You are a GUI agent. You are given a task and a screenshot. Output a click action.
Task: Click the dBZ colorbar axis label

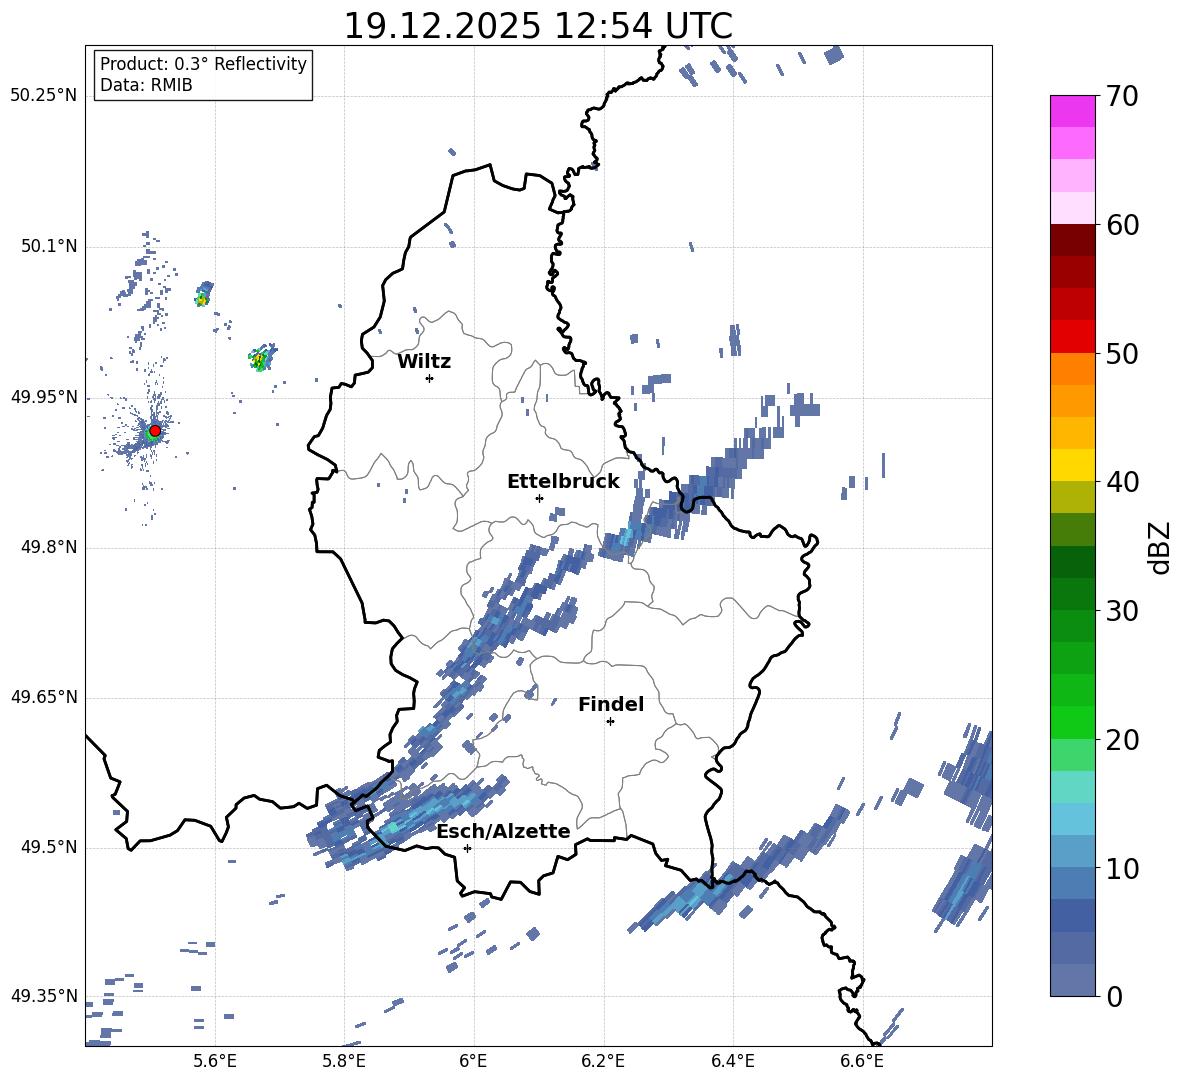pyautogui.click(x=1158, y=547)
